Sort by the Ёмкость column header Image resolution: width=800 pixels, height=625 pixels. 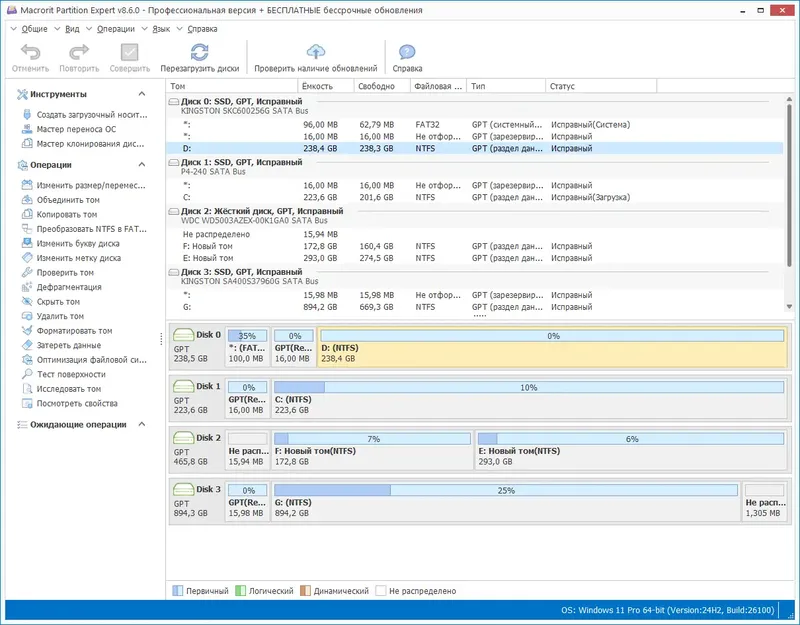pyautogui.click(x=317, y=87)
